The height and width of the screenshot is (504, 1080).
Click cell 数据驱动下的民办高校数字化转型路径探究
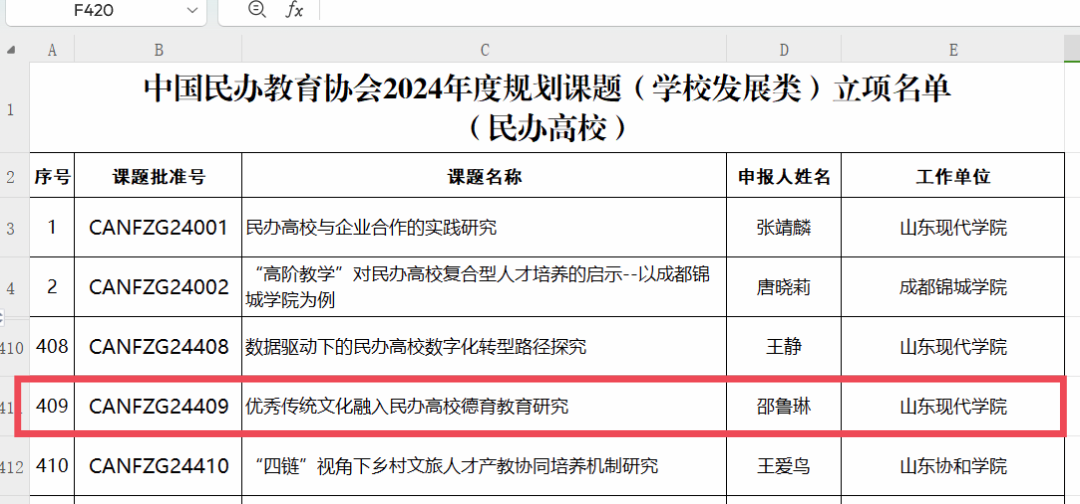484,346
